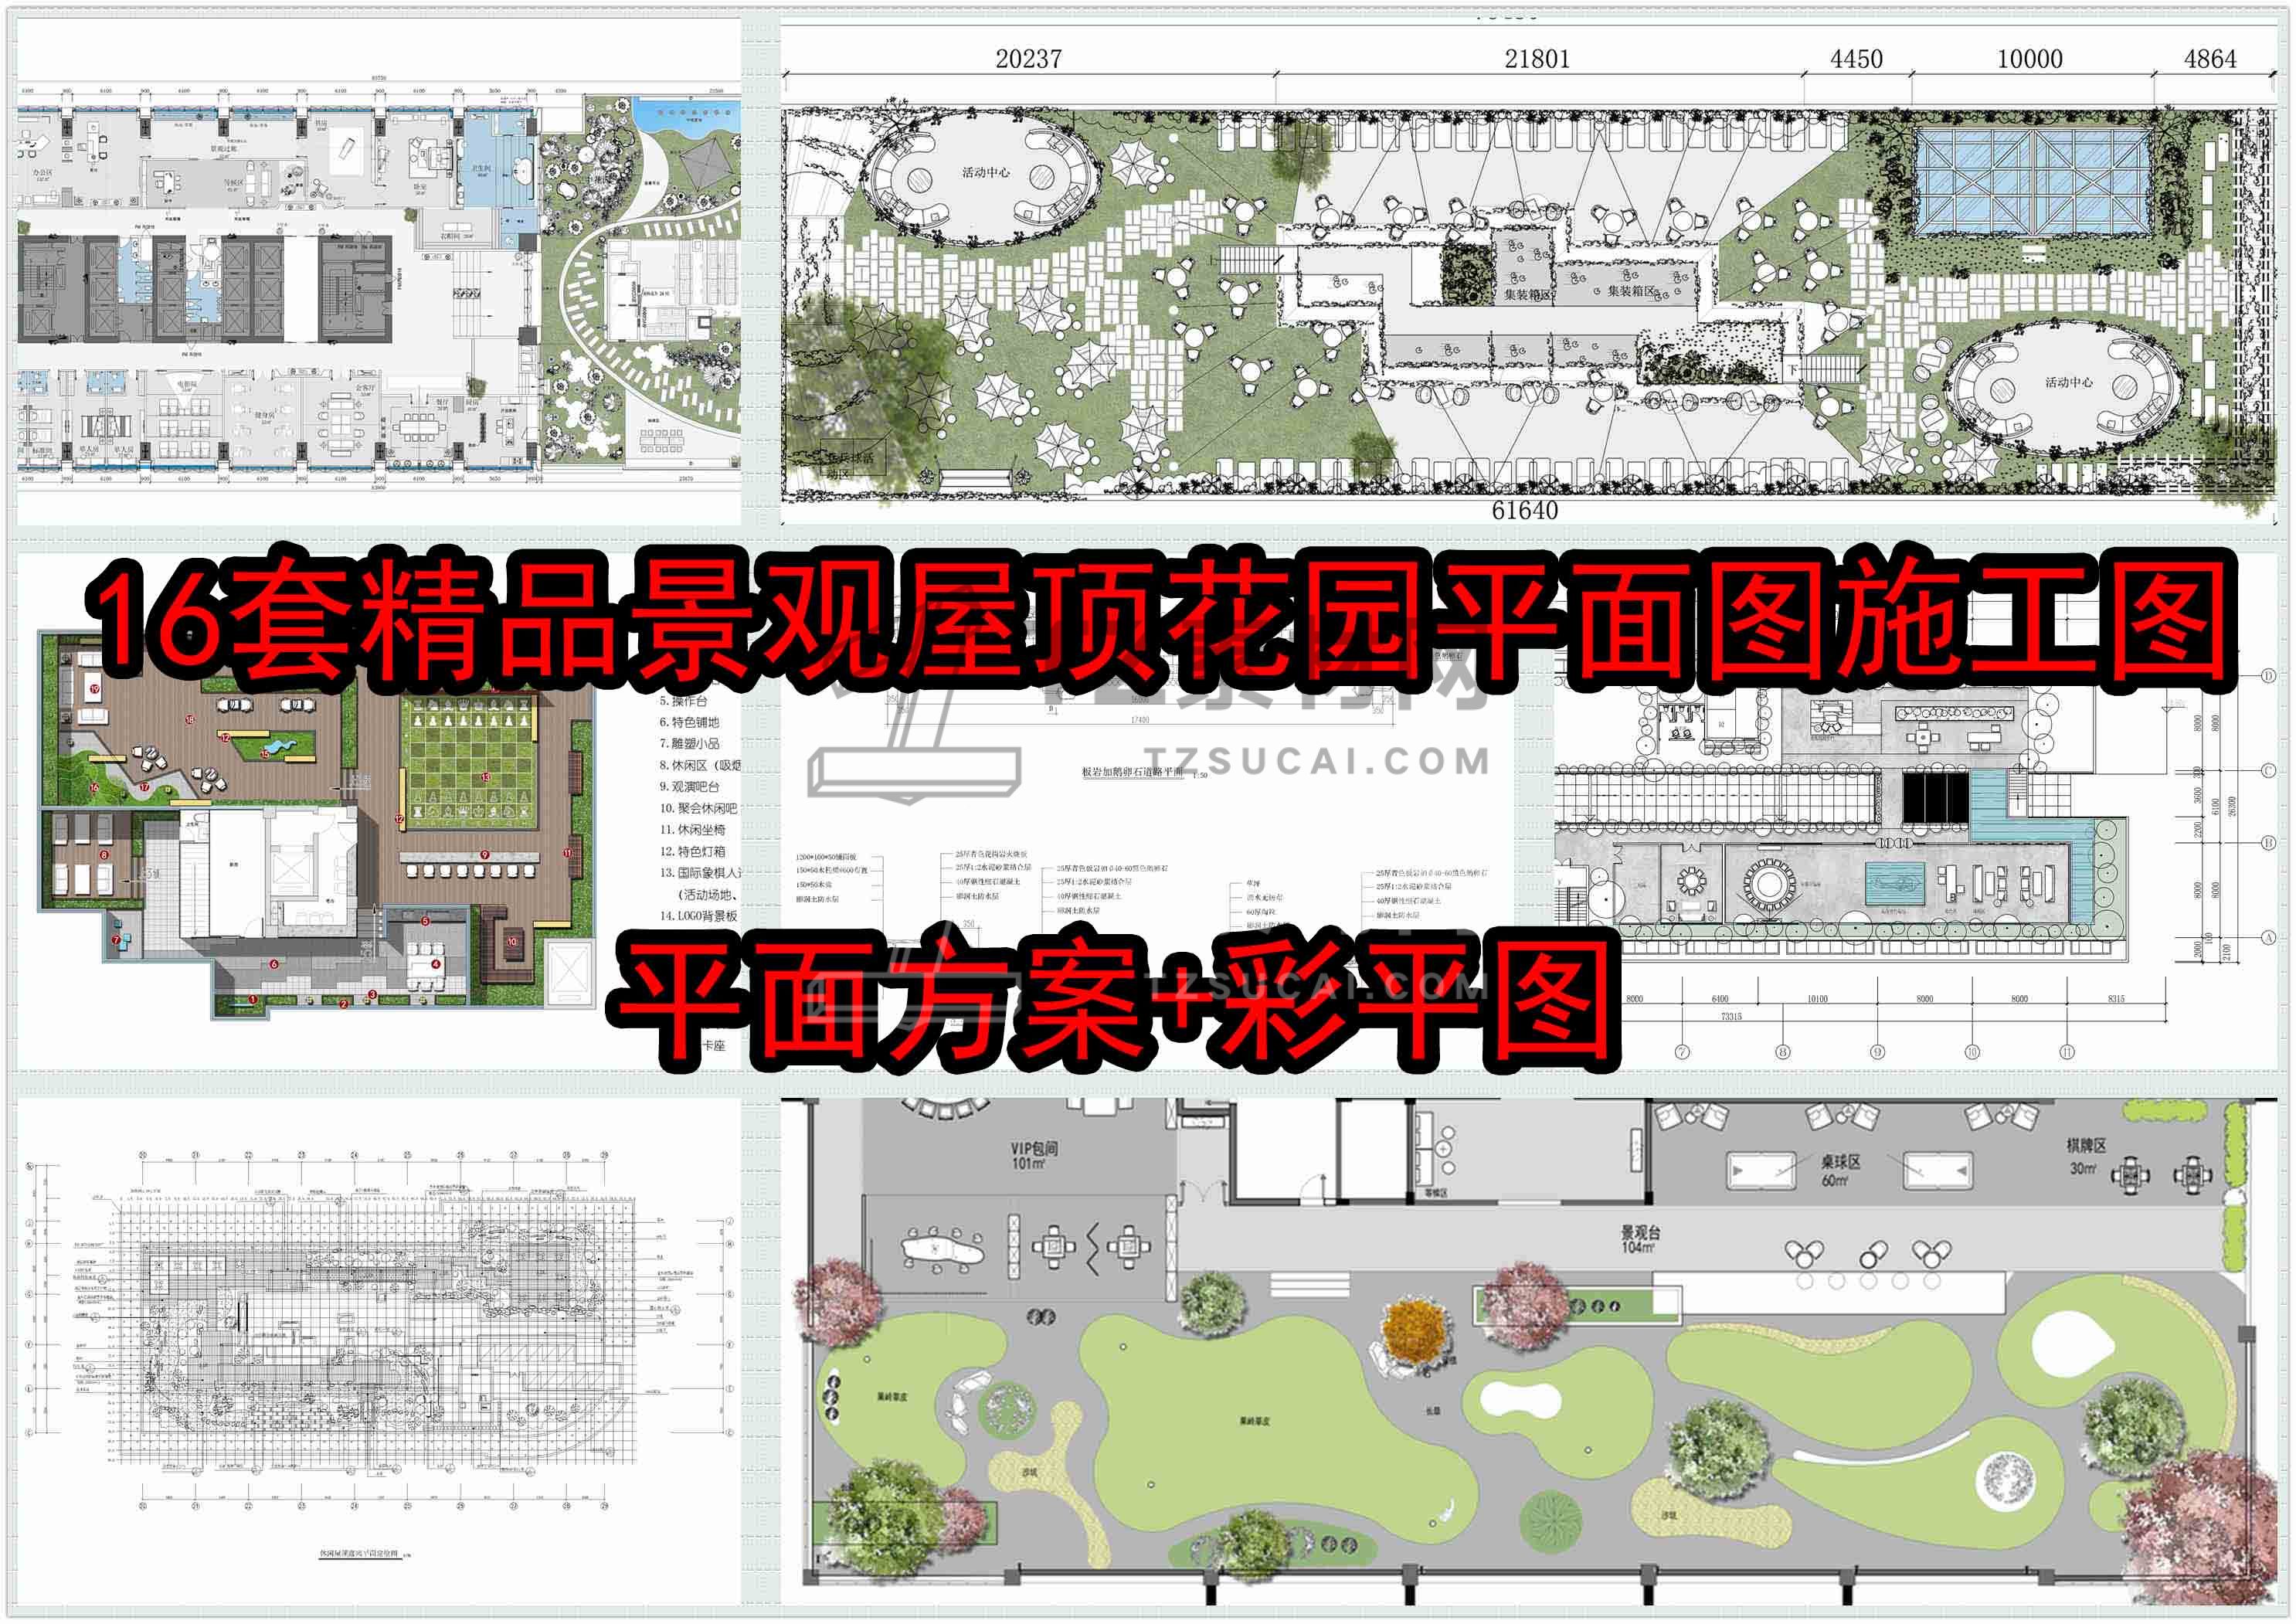Image resolution: width=2296 pixels, height=1624 pixels.
Task: Click the drawing title 板岩加鹅卵石道路平面
Action: 1132,772
